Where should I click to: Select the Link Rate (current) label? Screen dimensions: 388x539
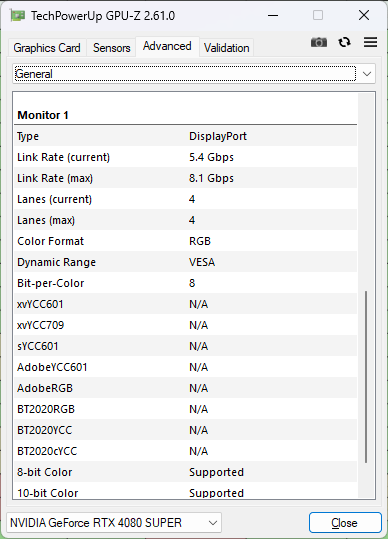(64, 157)
